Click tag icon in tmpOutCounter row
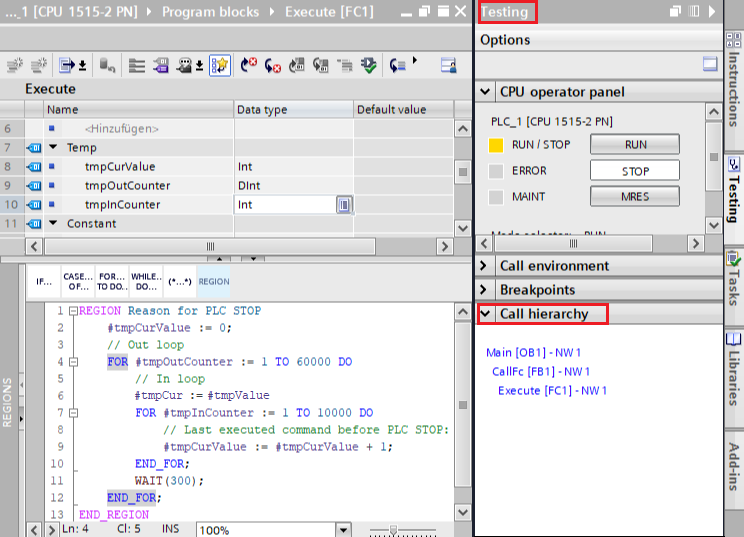The image size is (744, 537). 34,185
